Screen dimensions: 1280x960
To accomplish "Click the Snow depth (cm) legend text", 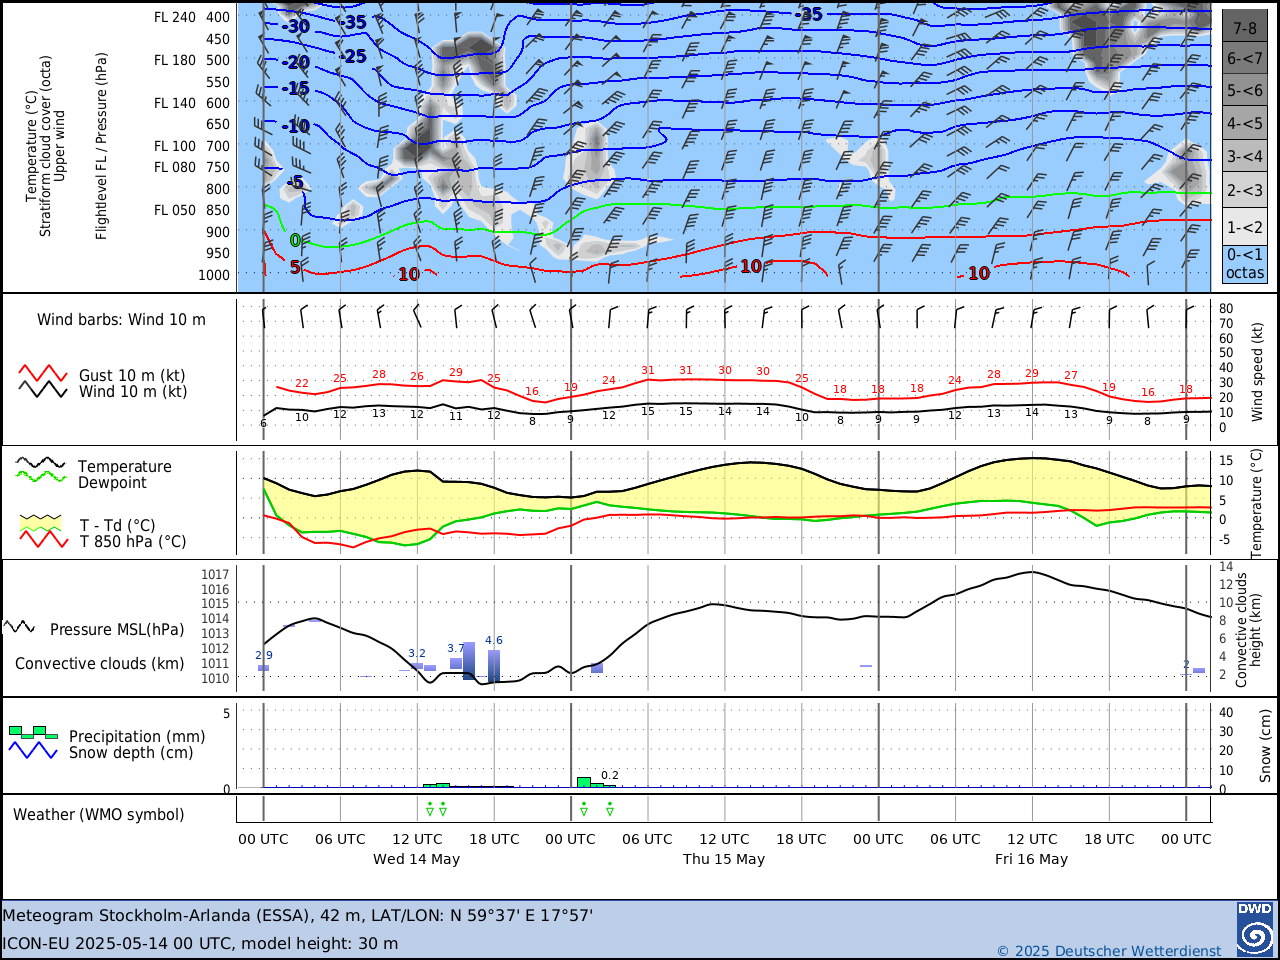I will (131, 753).
